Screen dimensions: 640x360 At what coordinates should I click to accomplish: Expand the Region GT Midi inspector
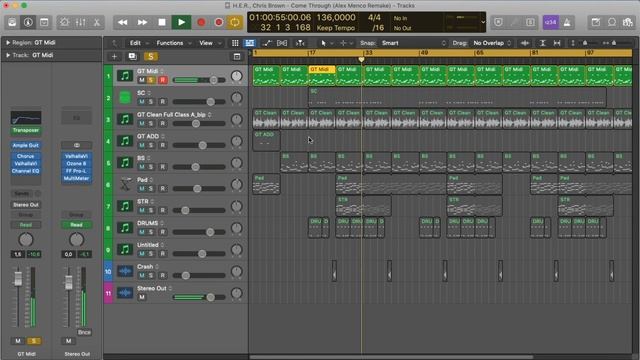[x=8, y=42]
